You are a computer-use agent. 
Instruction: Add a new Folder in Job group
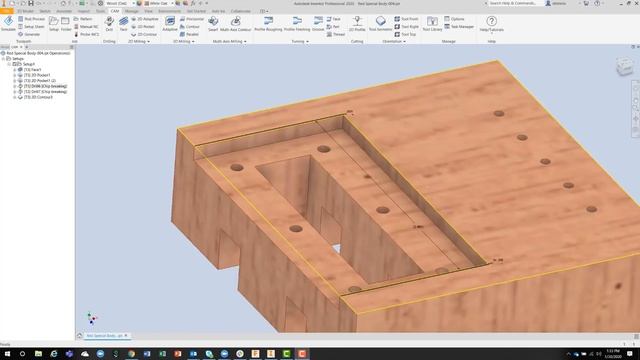coord(65,24)
